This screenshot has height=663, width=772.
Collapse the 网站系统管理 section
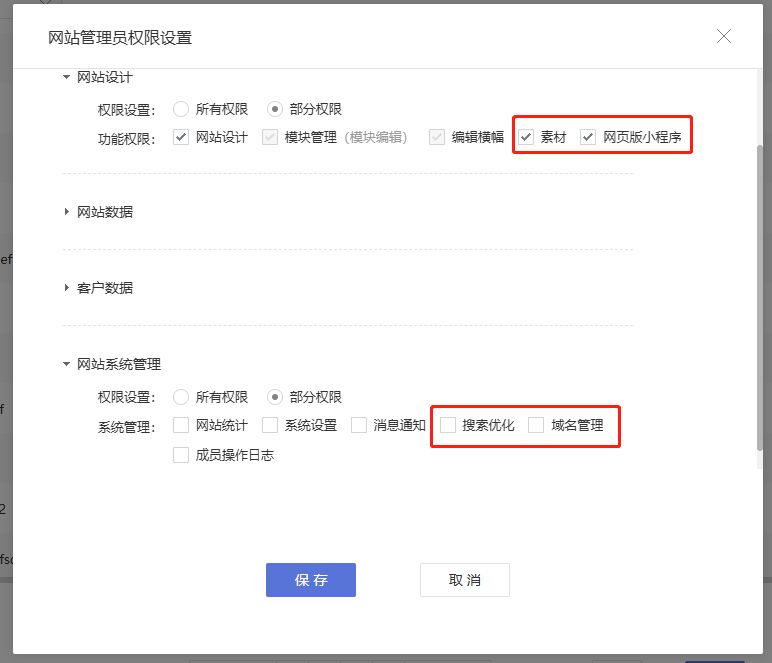tap(67, 365)
